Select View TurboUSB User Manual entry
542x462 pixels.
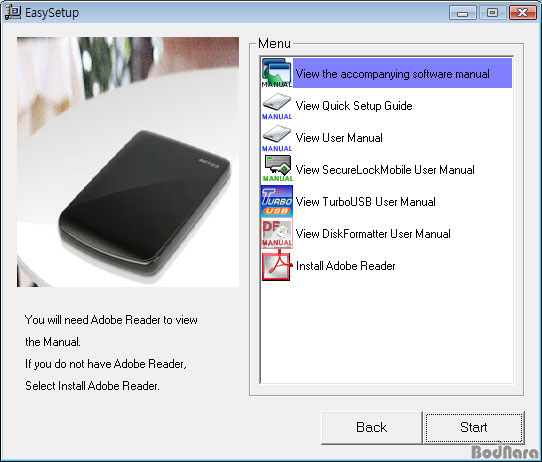pos(366,202)
